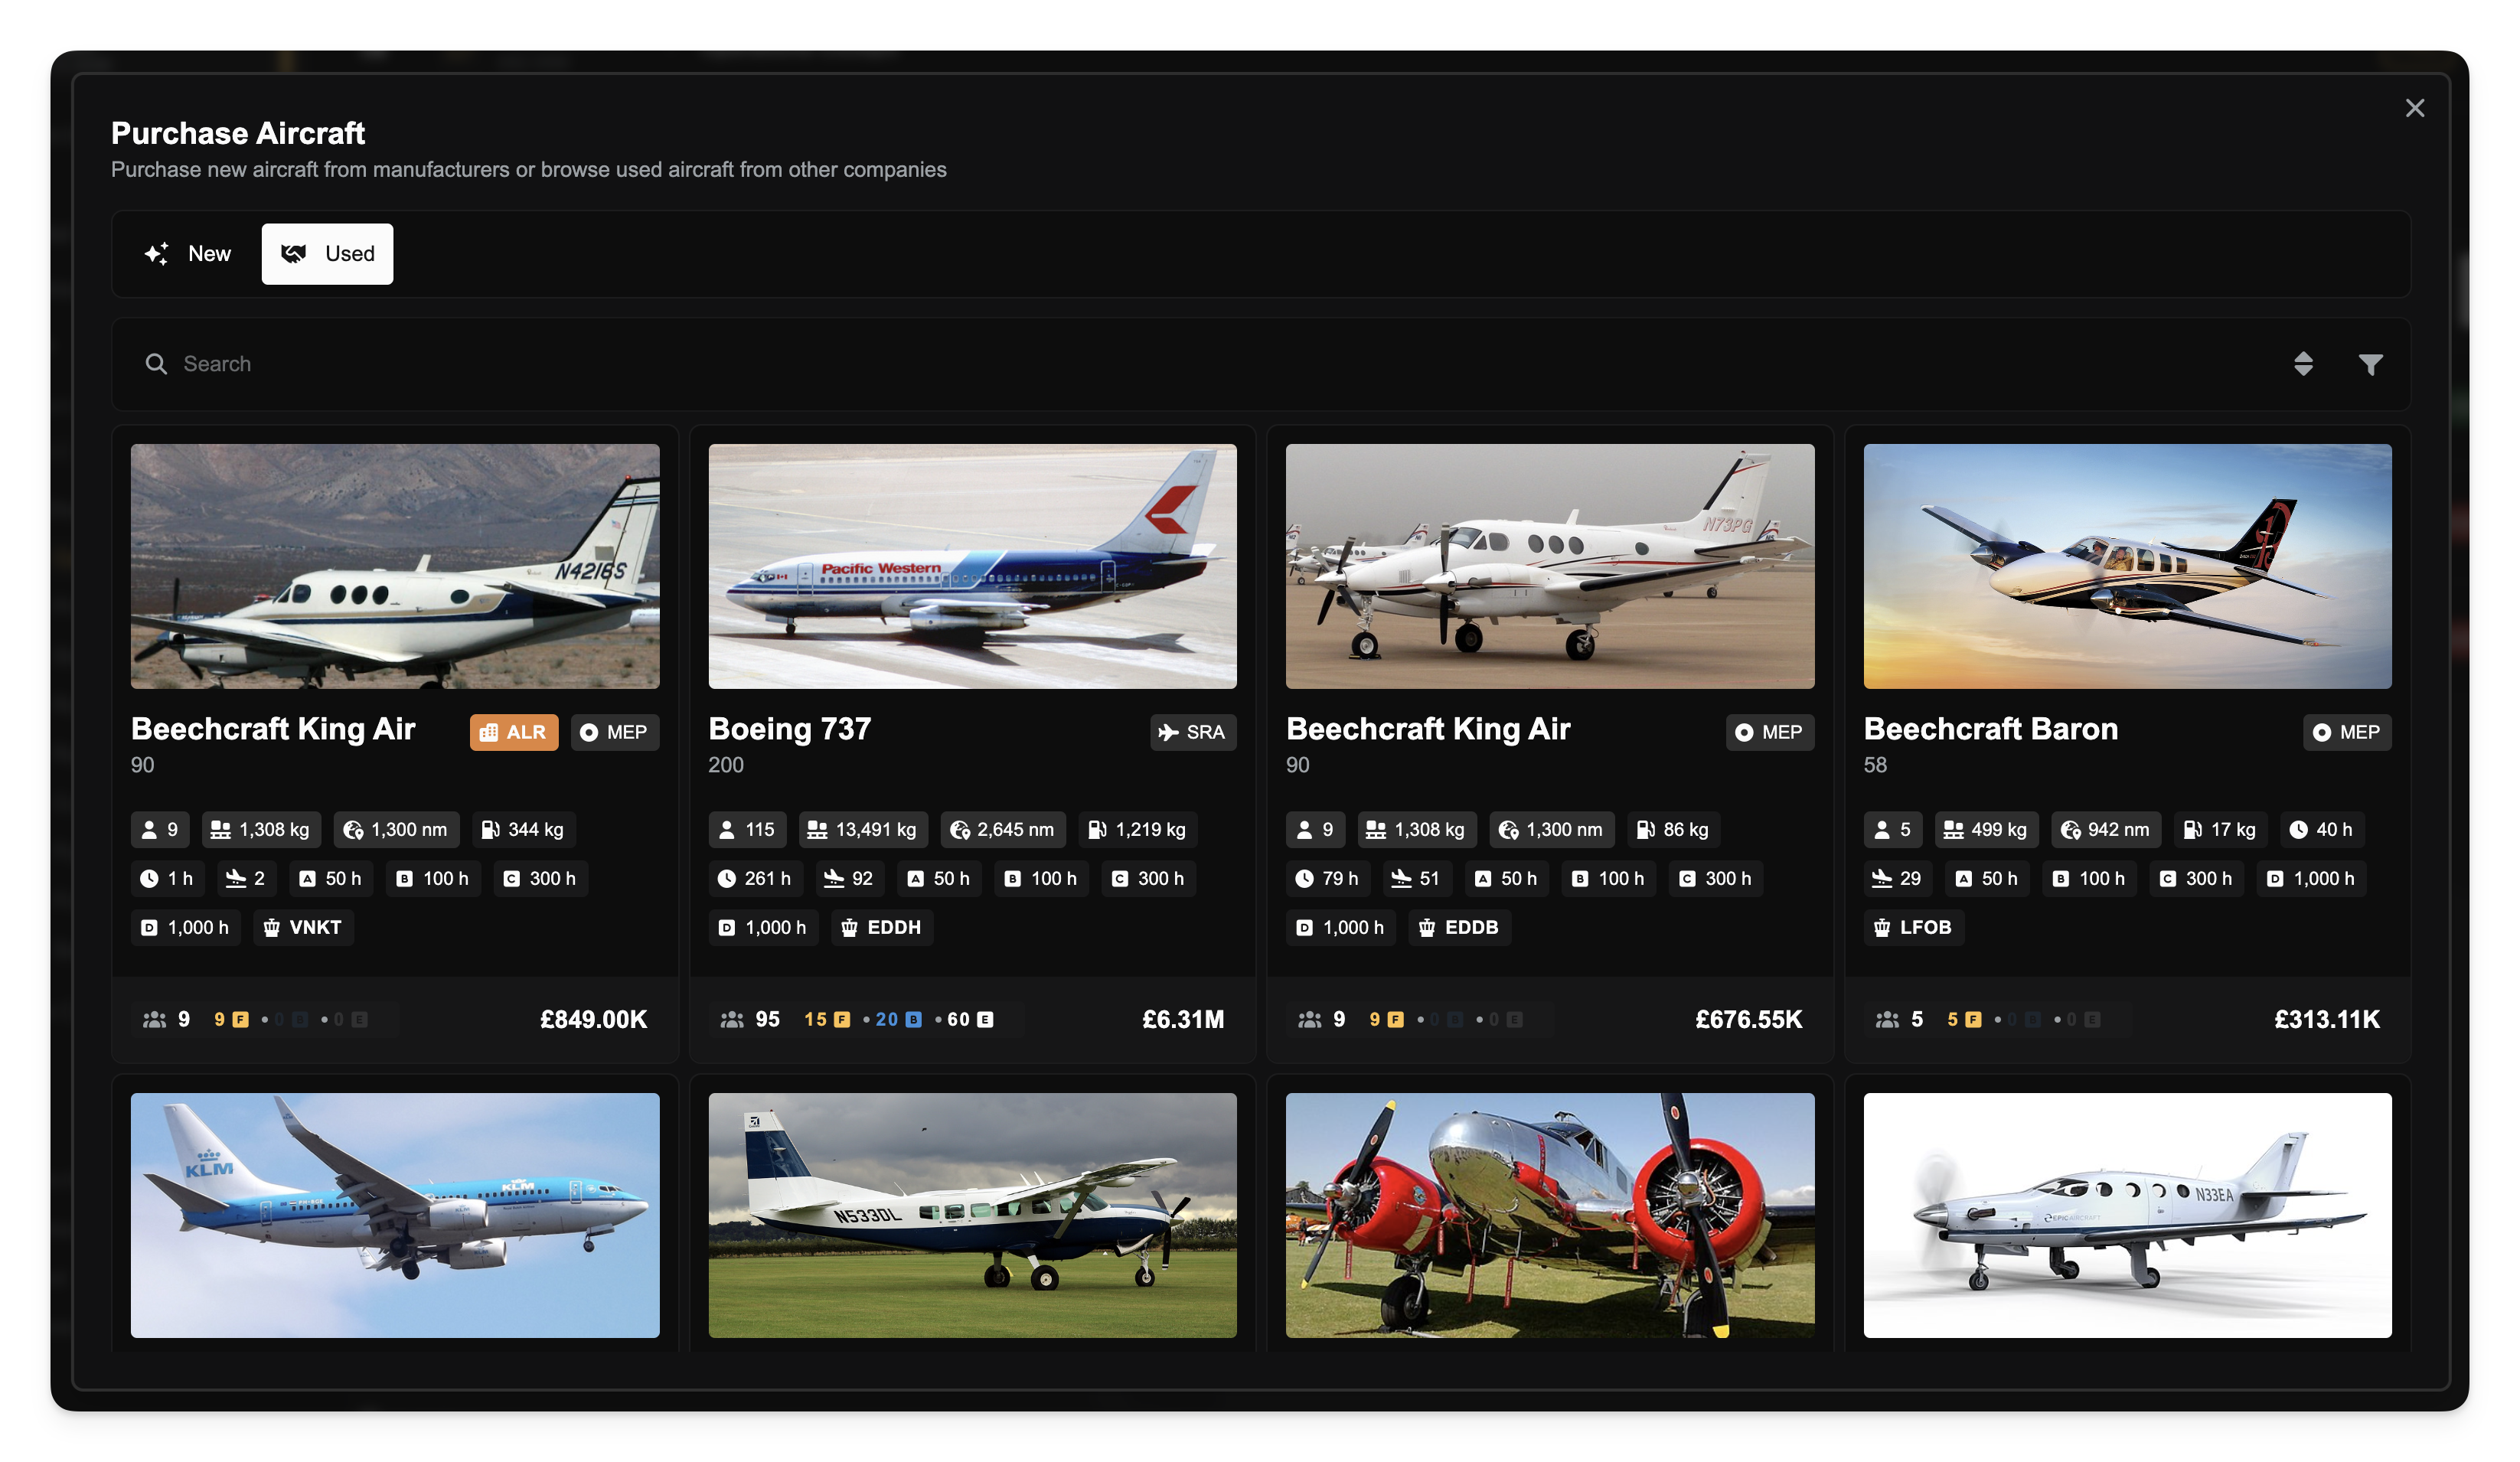Click the LFOB airport location tag

pyautogui.click(x=1913, y=927)
